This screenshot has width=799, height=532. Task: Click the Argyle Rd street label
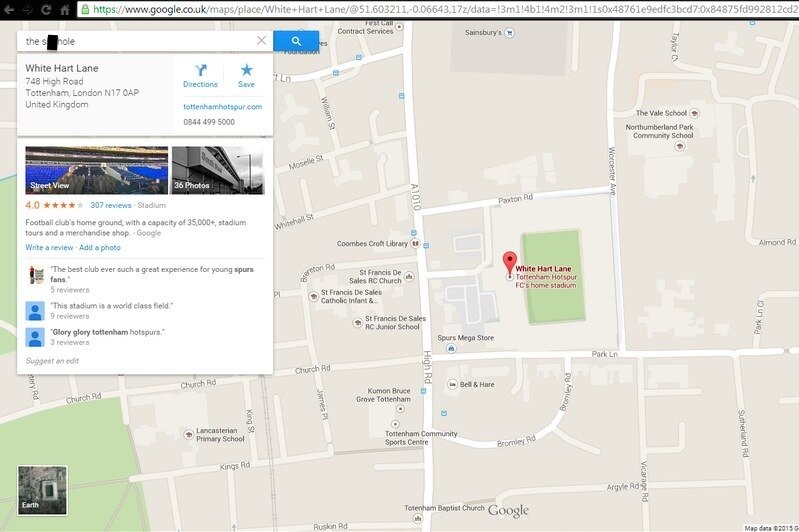[x=623, y=487]
